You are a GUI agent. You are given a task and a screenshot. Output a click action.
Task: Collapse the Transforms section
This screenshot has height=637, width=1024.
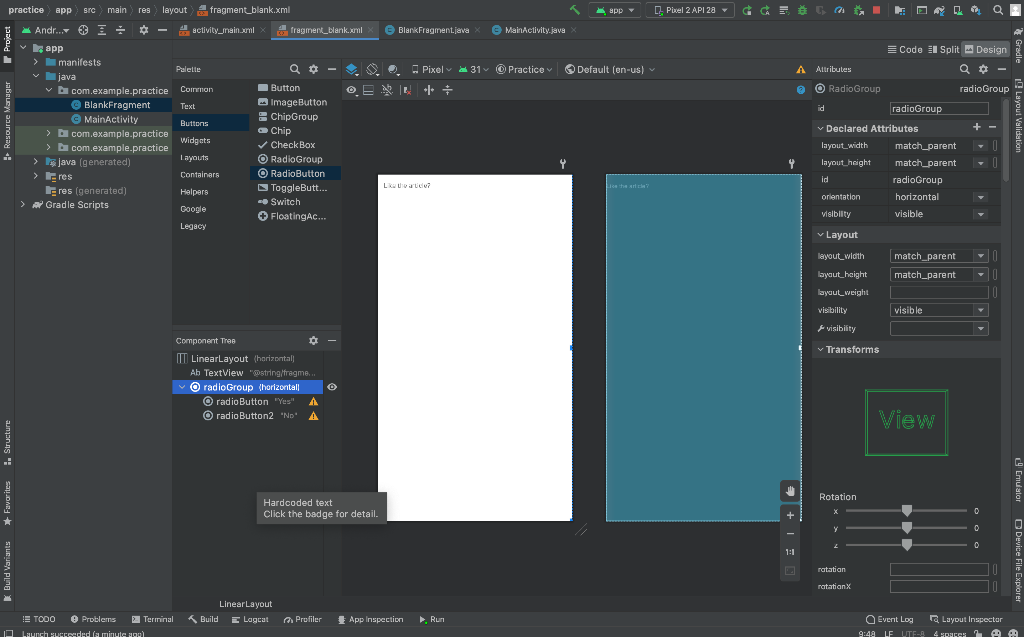pyautogui.click(x=820, y=350)
